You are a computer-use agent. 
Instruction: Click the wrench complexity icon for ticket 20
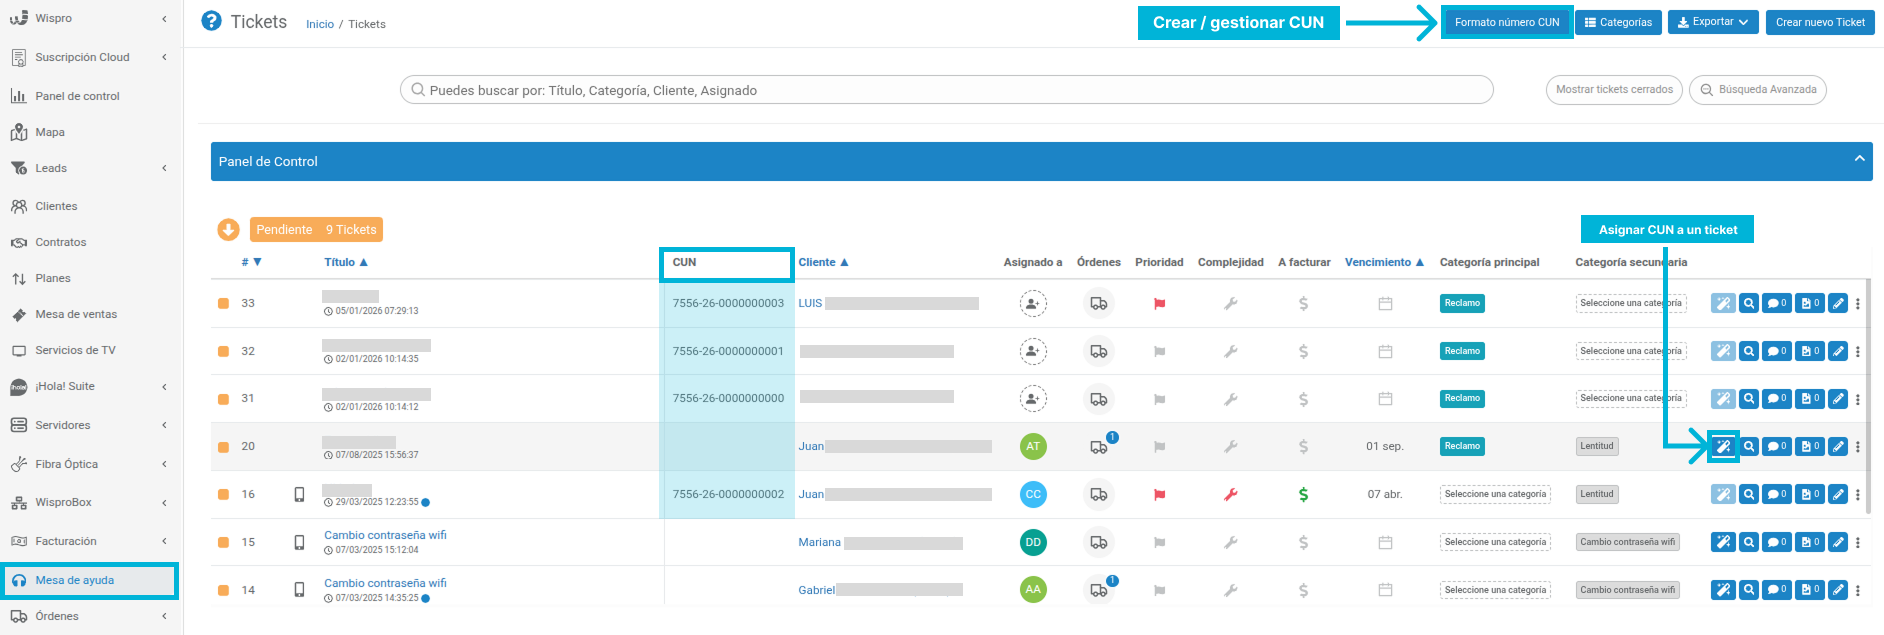coord(1231,446)
